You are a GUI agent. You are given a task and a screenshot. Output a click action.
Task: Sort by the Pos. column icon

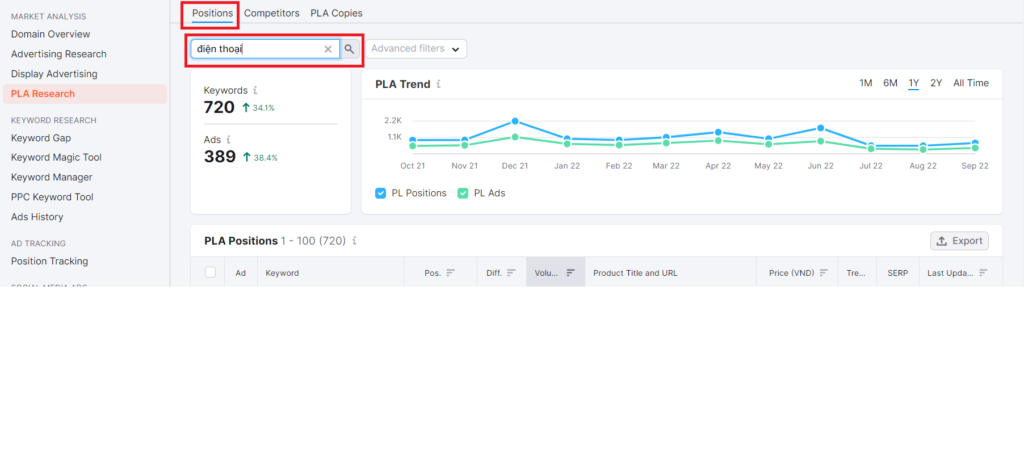pos(450,273)
